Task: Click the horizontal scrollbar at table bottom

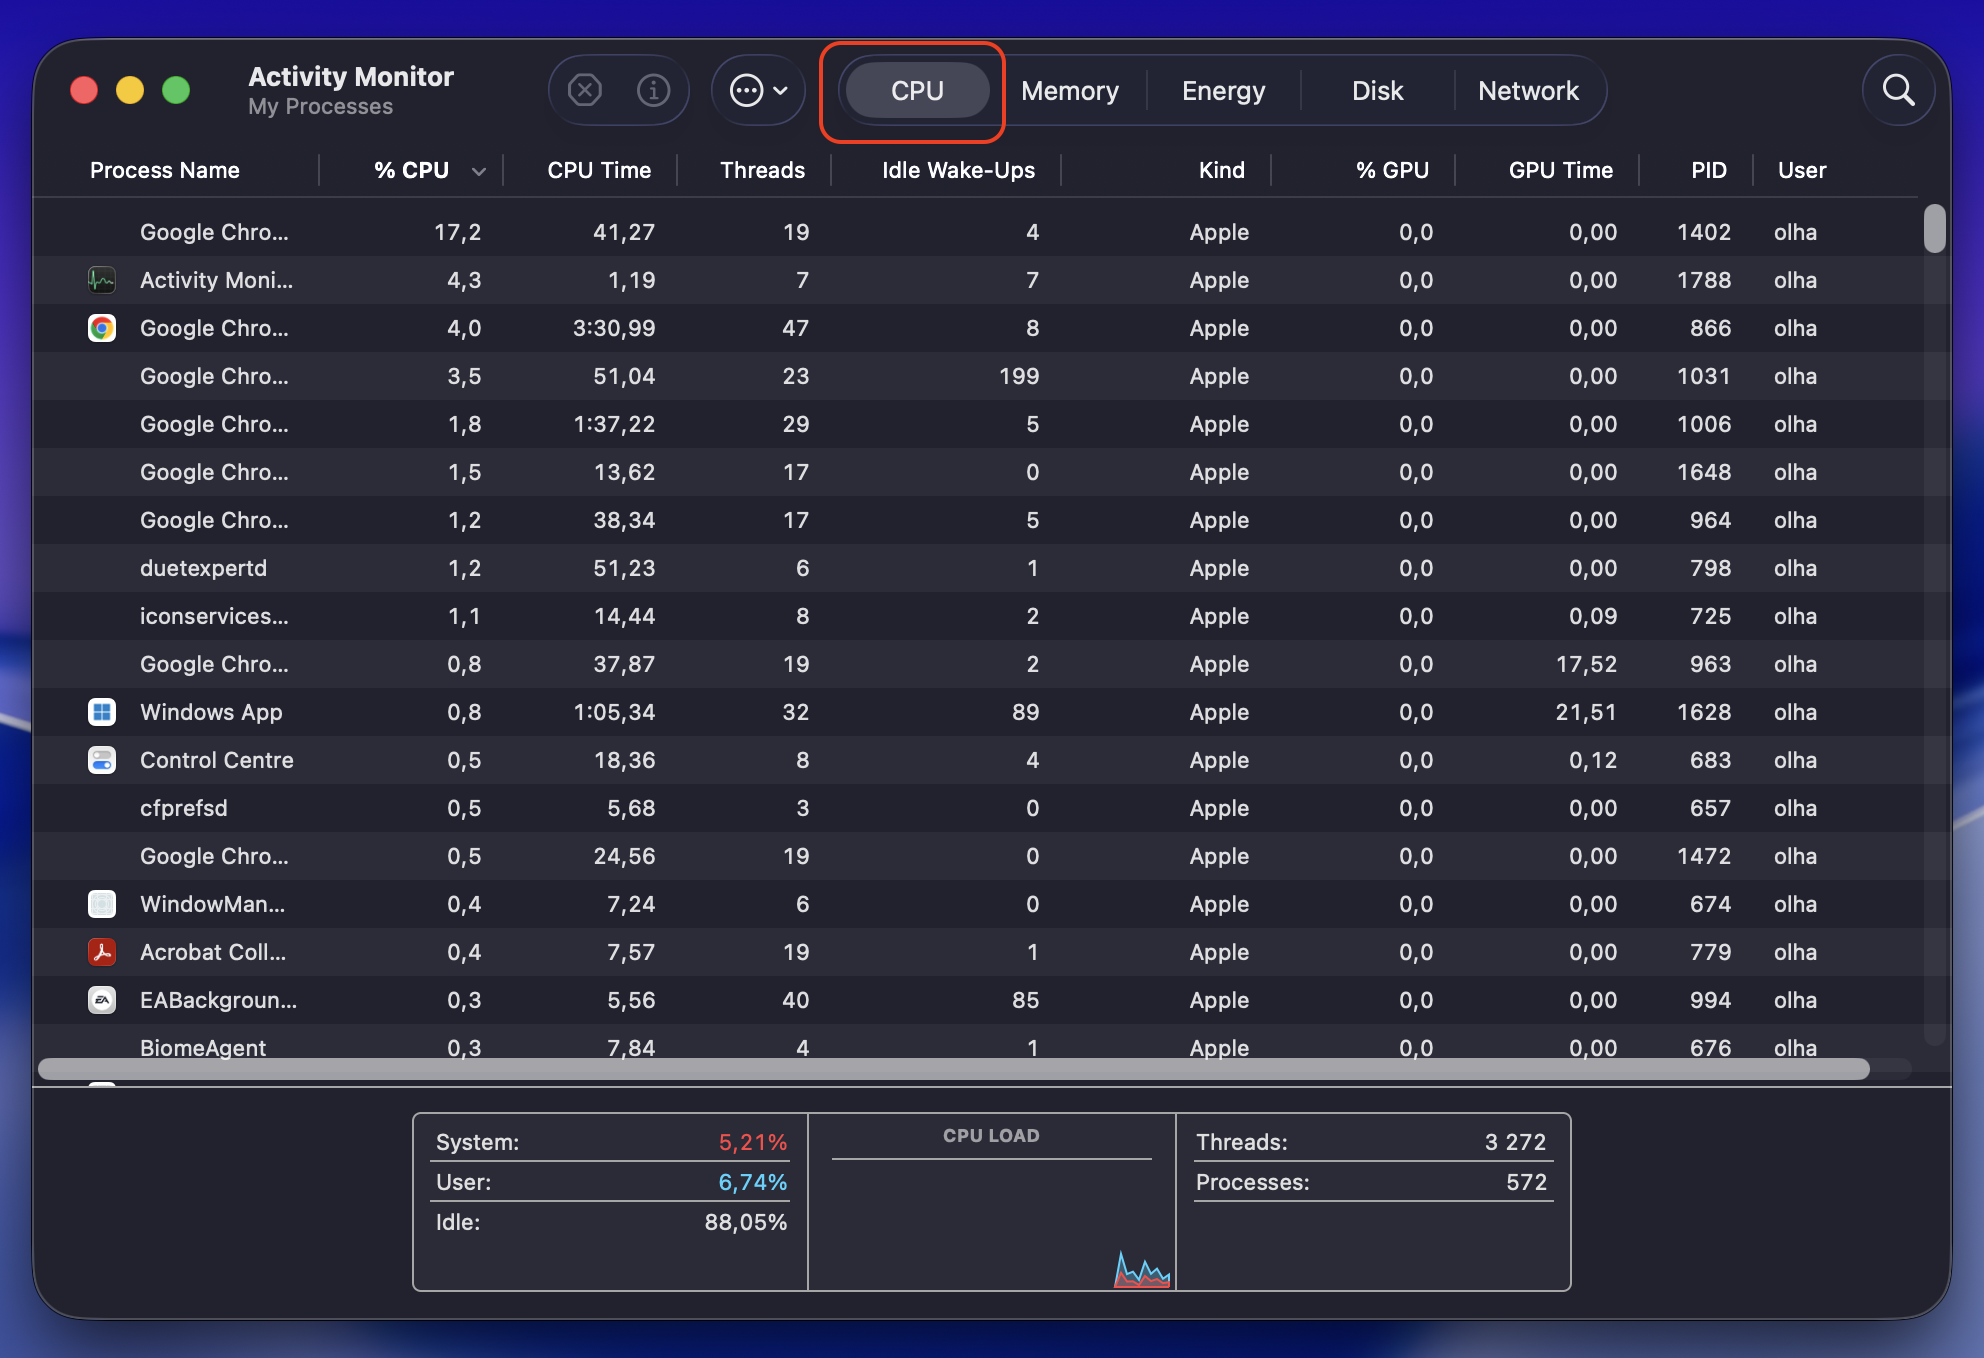Action: [954, 1069]
